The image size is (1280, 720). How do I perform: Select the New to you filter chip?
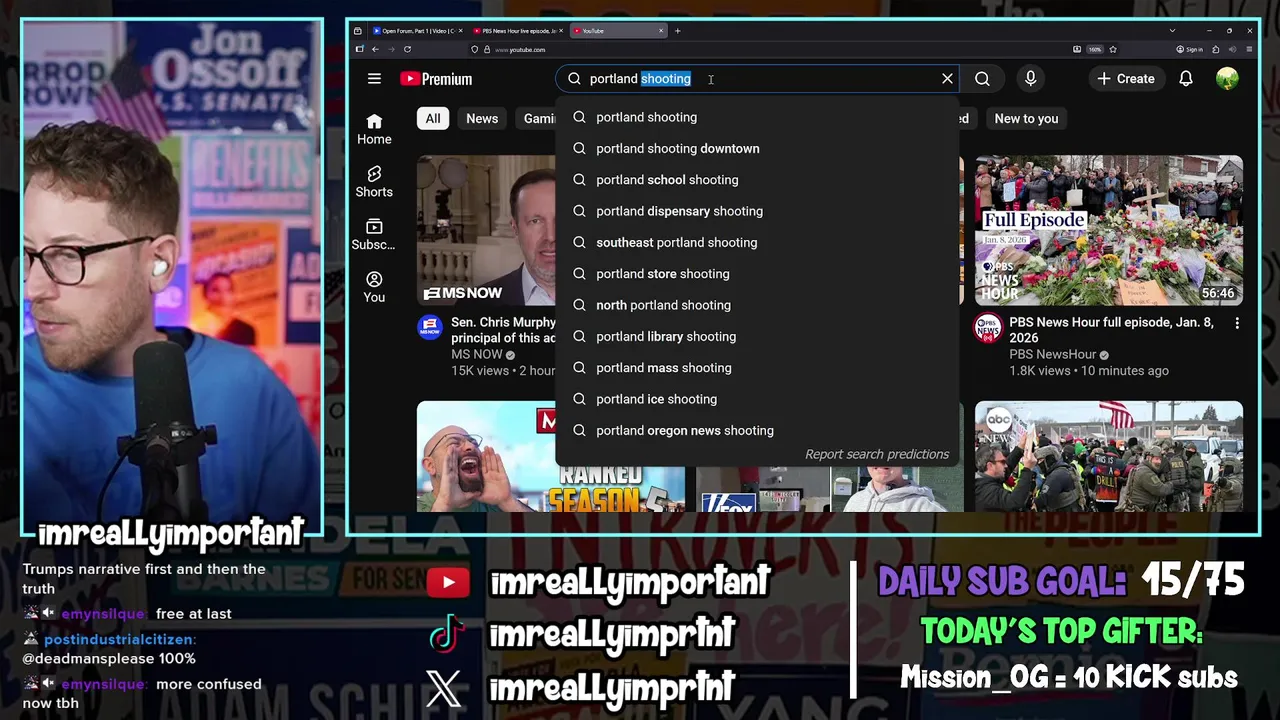coord(1026,119)
